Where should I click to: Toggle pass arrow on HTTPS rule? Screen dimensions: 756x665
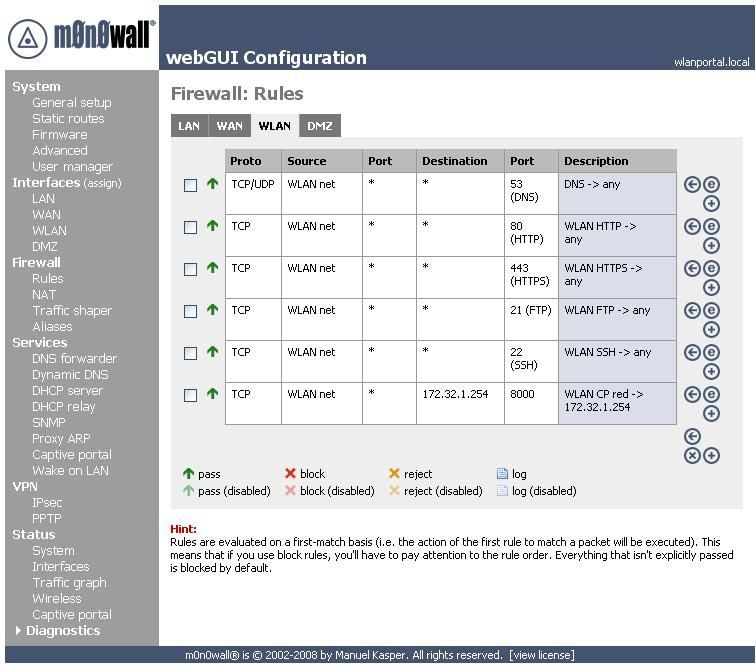click(213, 267)
